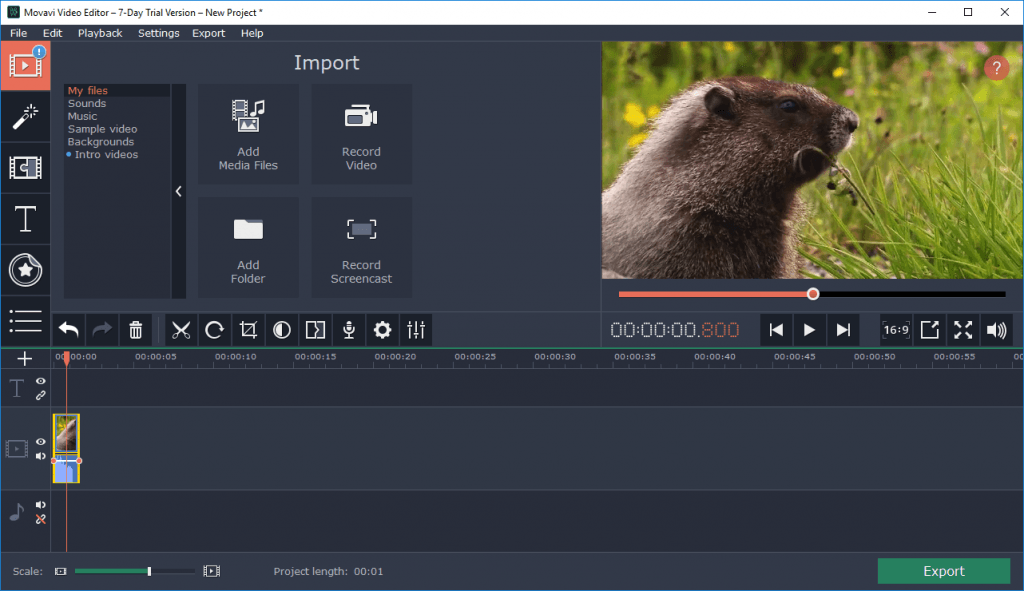Open the Filters magic wand tab

coord(25,117)
